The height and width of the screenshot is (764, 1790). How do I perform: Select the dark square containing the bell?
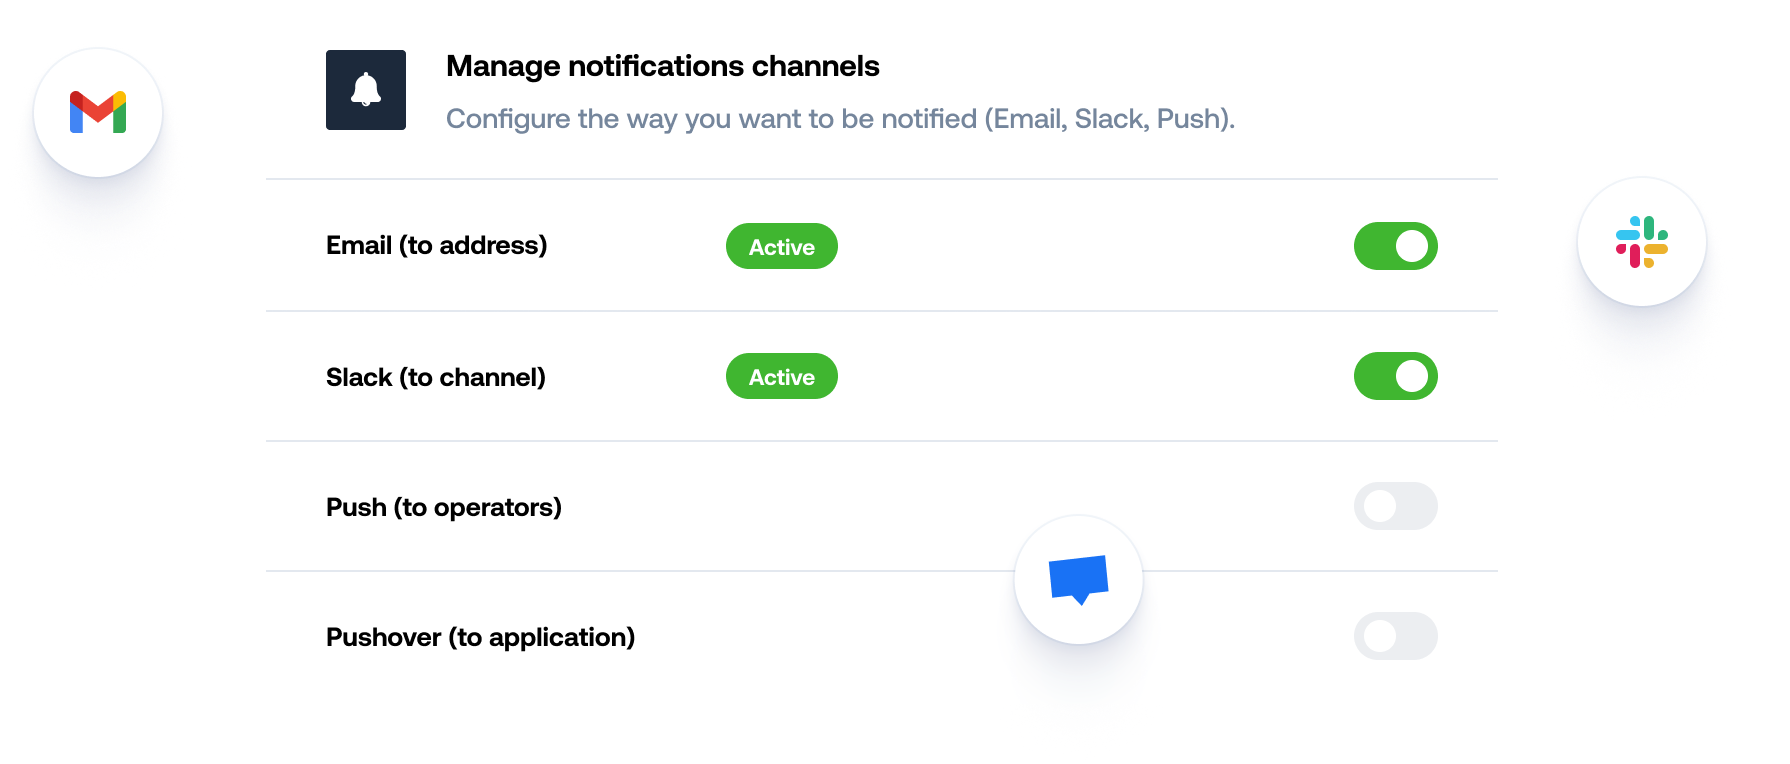(366, 89)
